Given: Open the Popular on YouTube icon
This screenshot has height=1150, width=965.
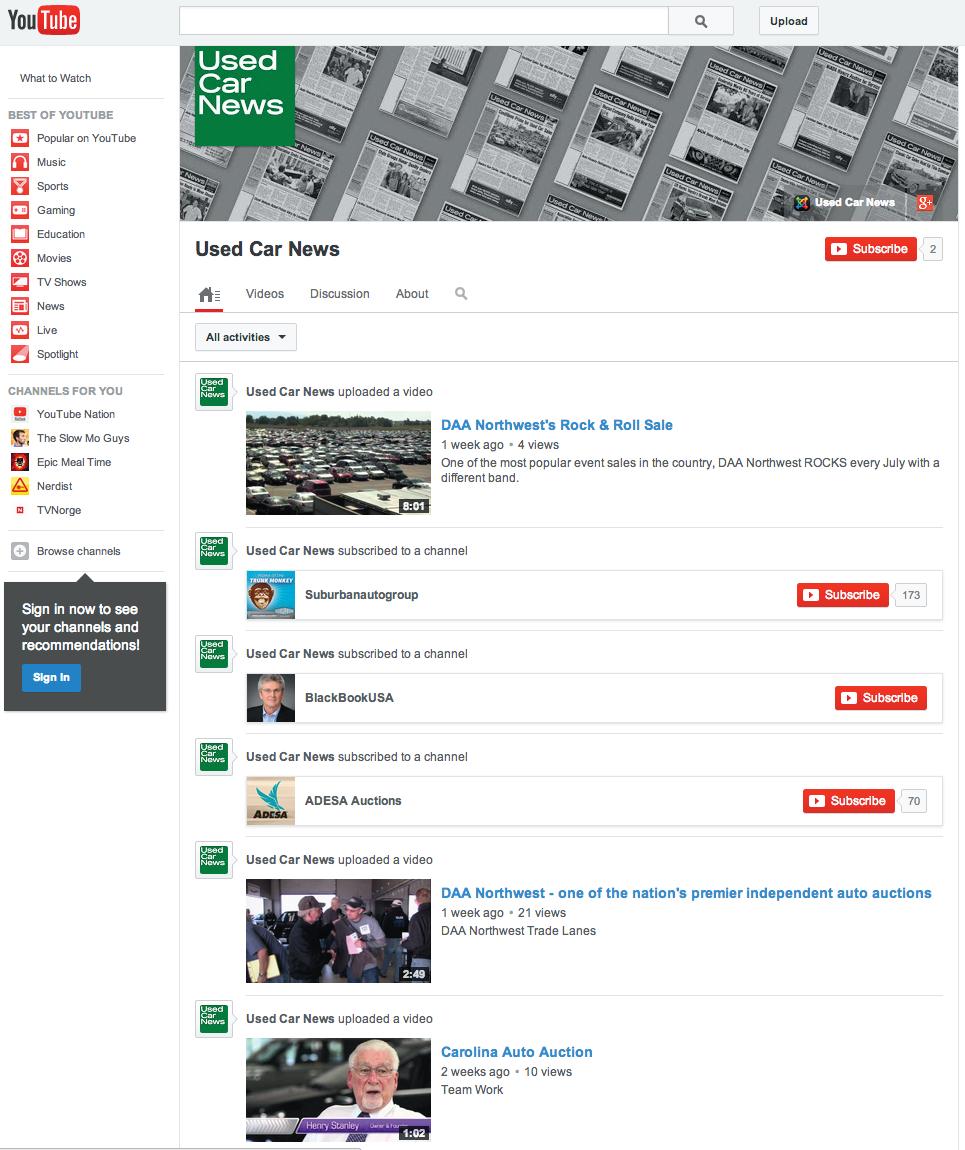Looking at the screenshot, I should (x=20, y=138).
